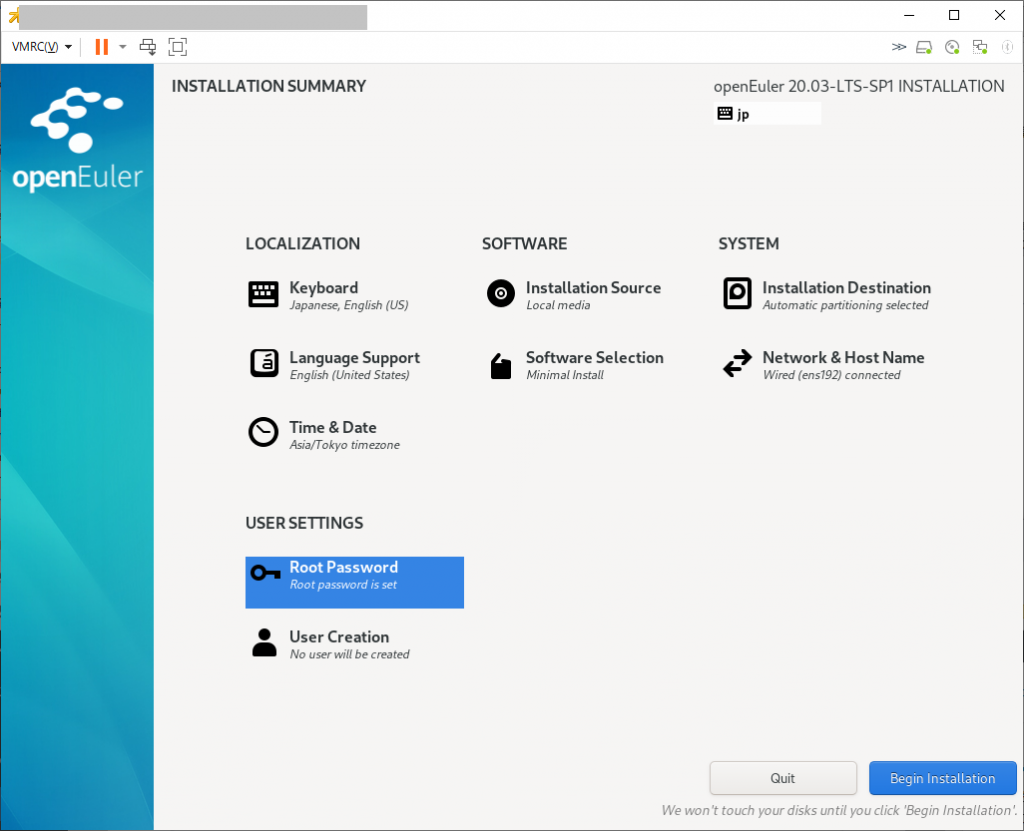Maximize the VMRC window
1024x831 pixels.
[953, 15]
